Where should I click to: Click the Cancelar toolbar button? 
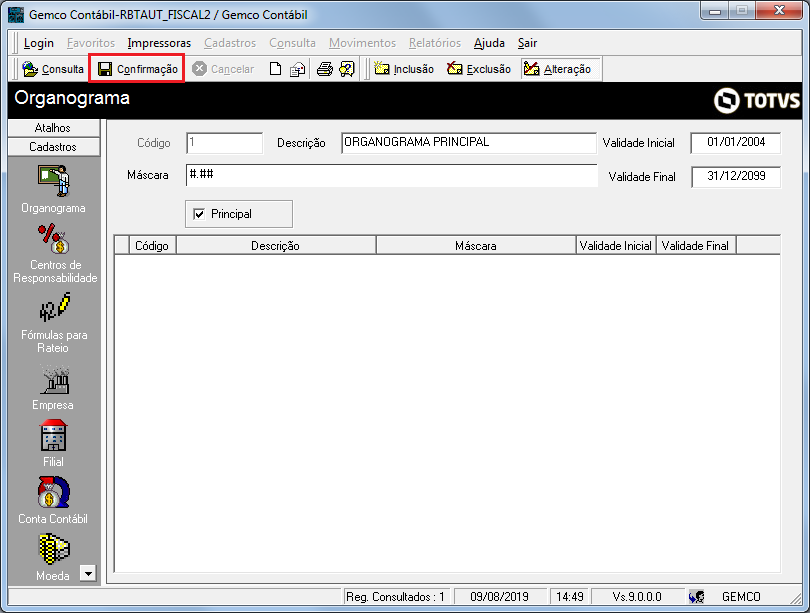click(223, 69)
